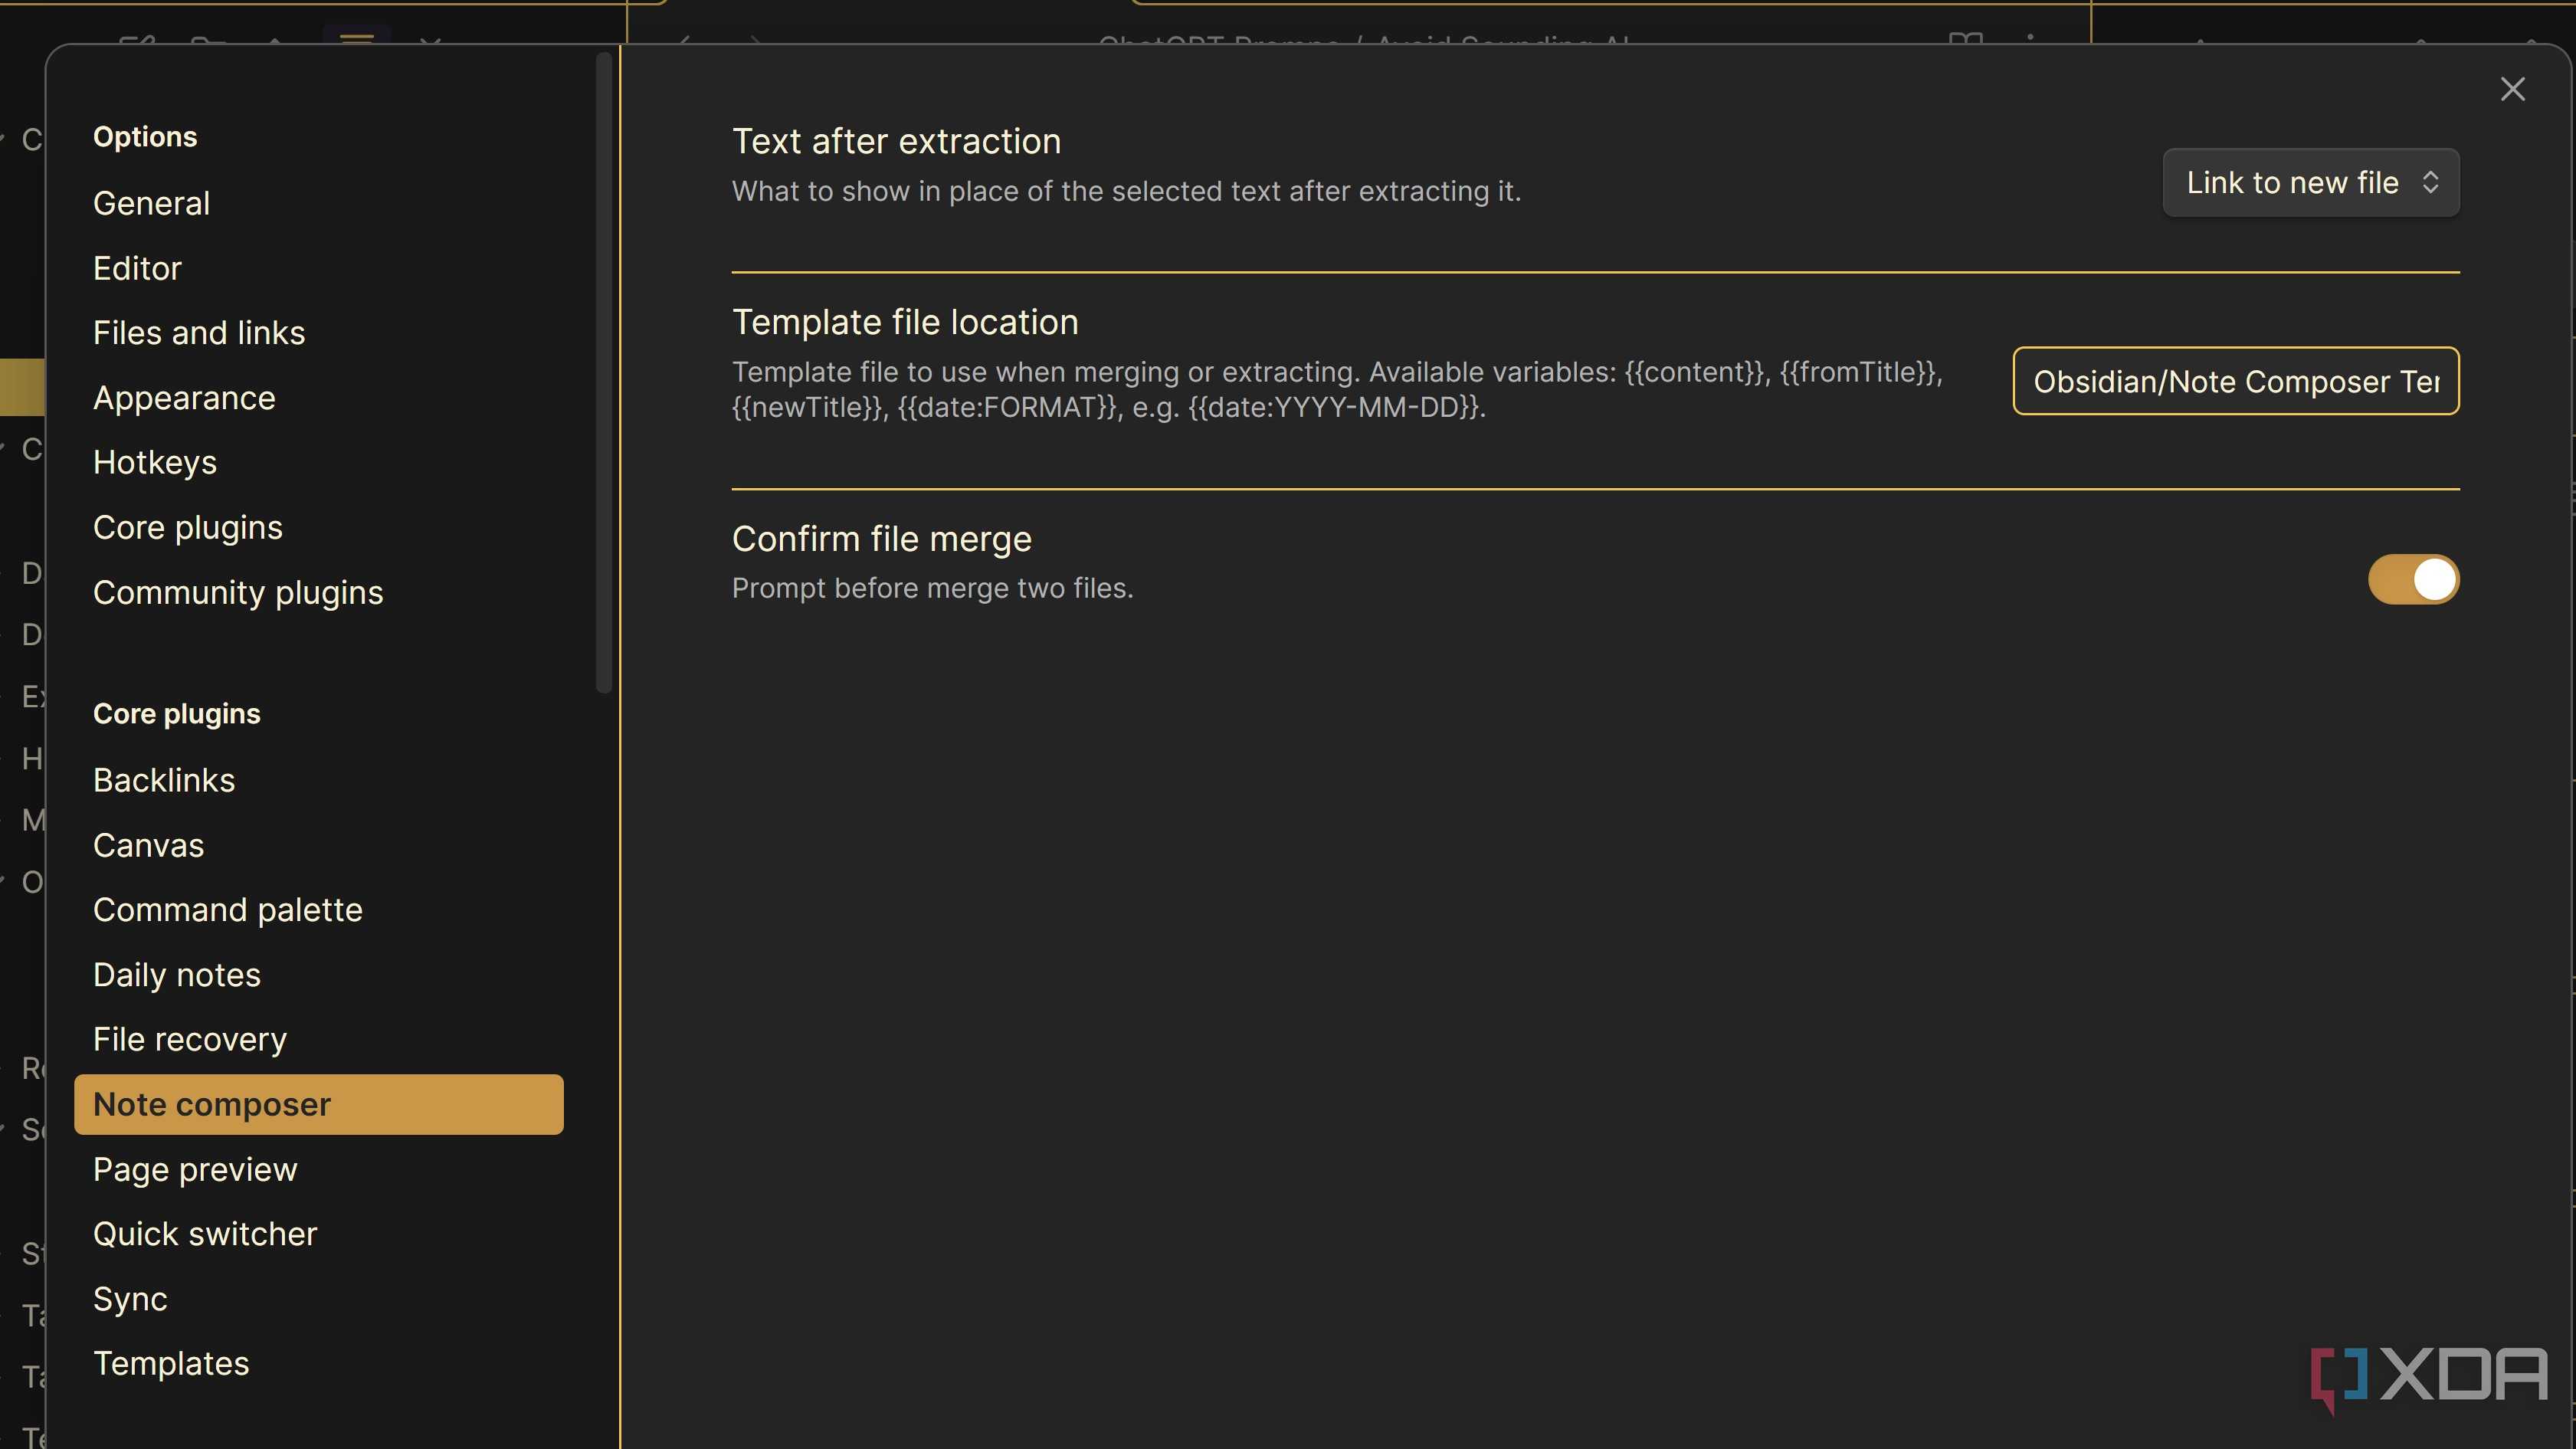Open the Link to new file dropdown
Image resolution: width=2576 pixels, height=1449 pixels.
click(2311, 182)
